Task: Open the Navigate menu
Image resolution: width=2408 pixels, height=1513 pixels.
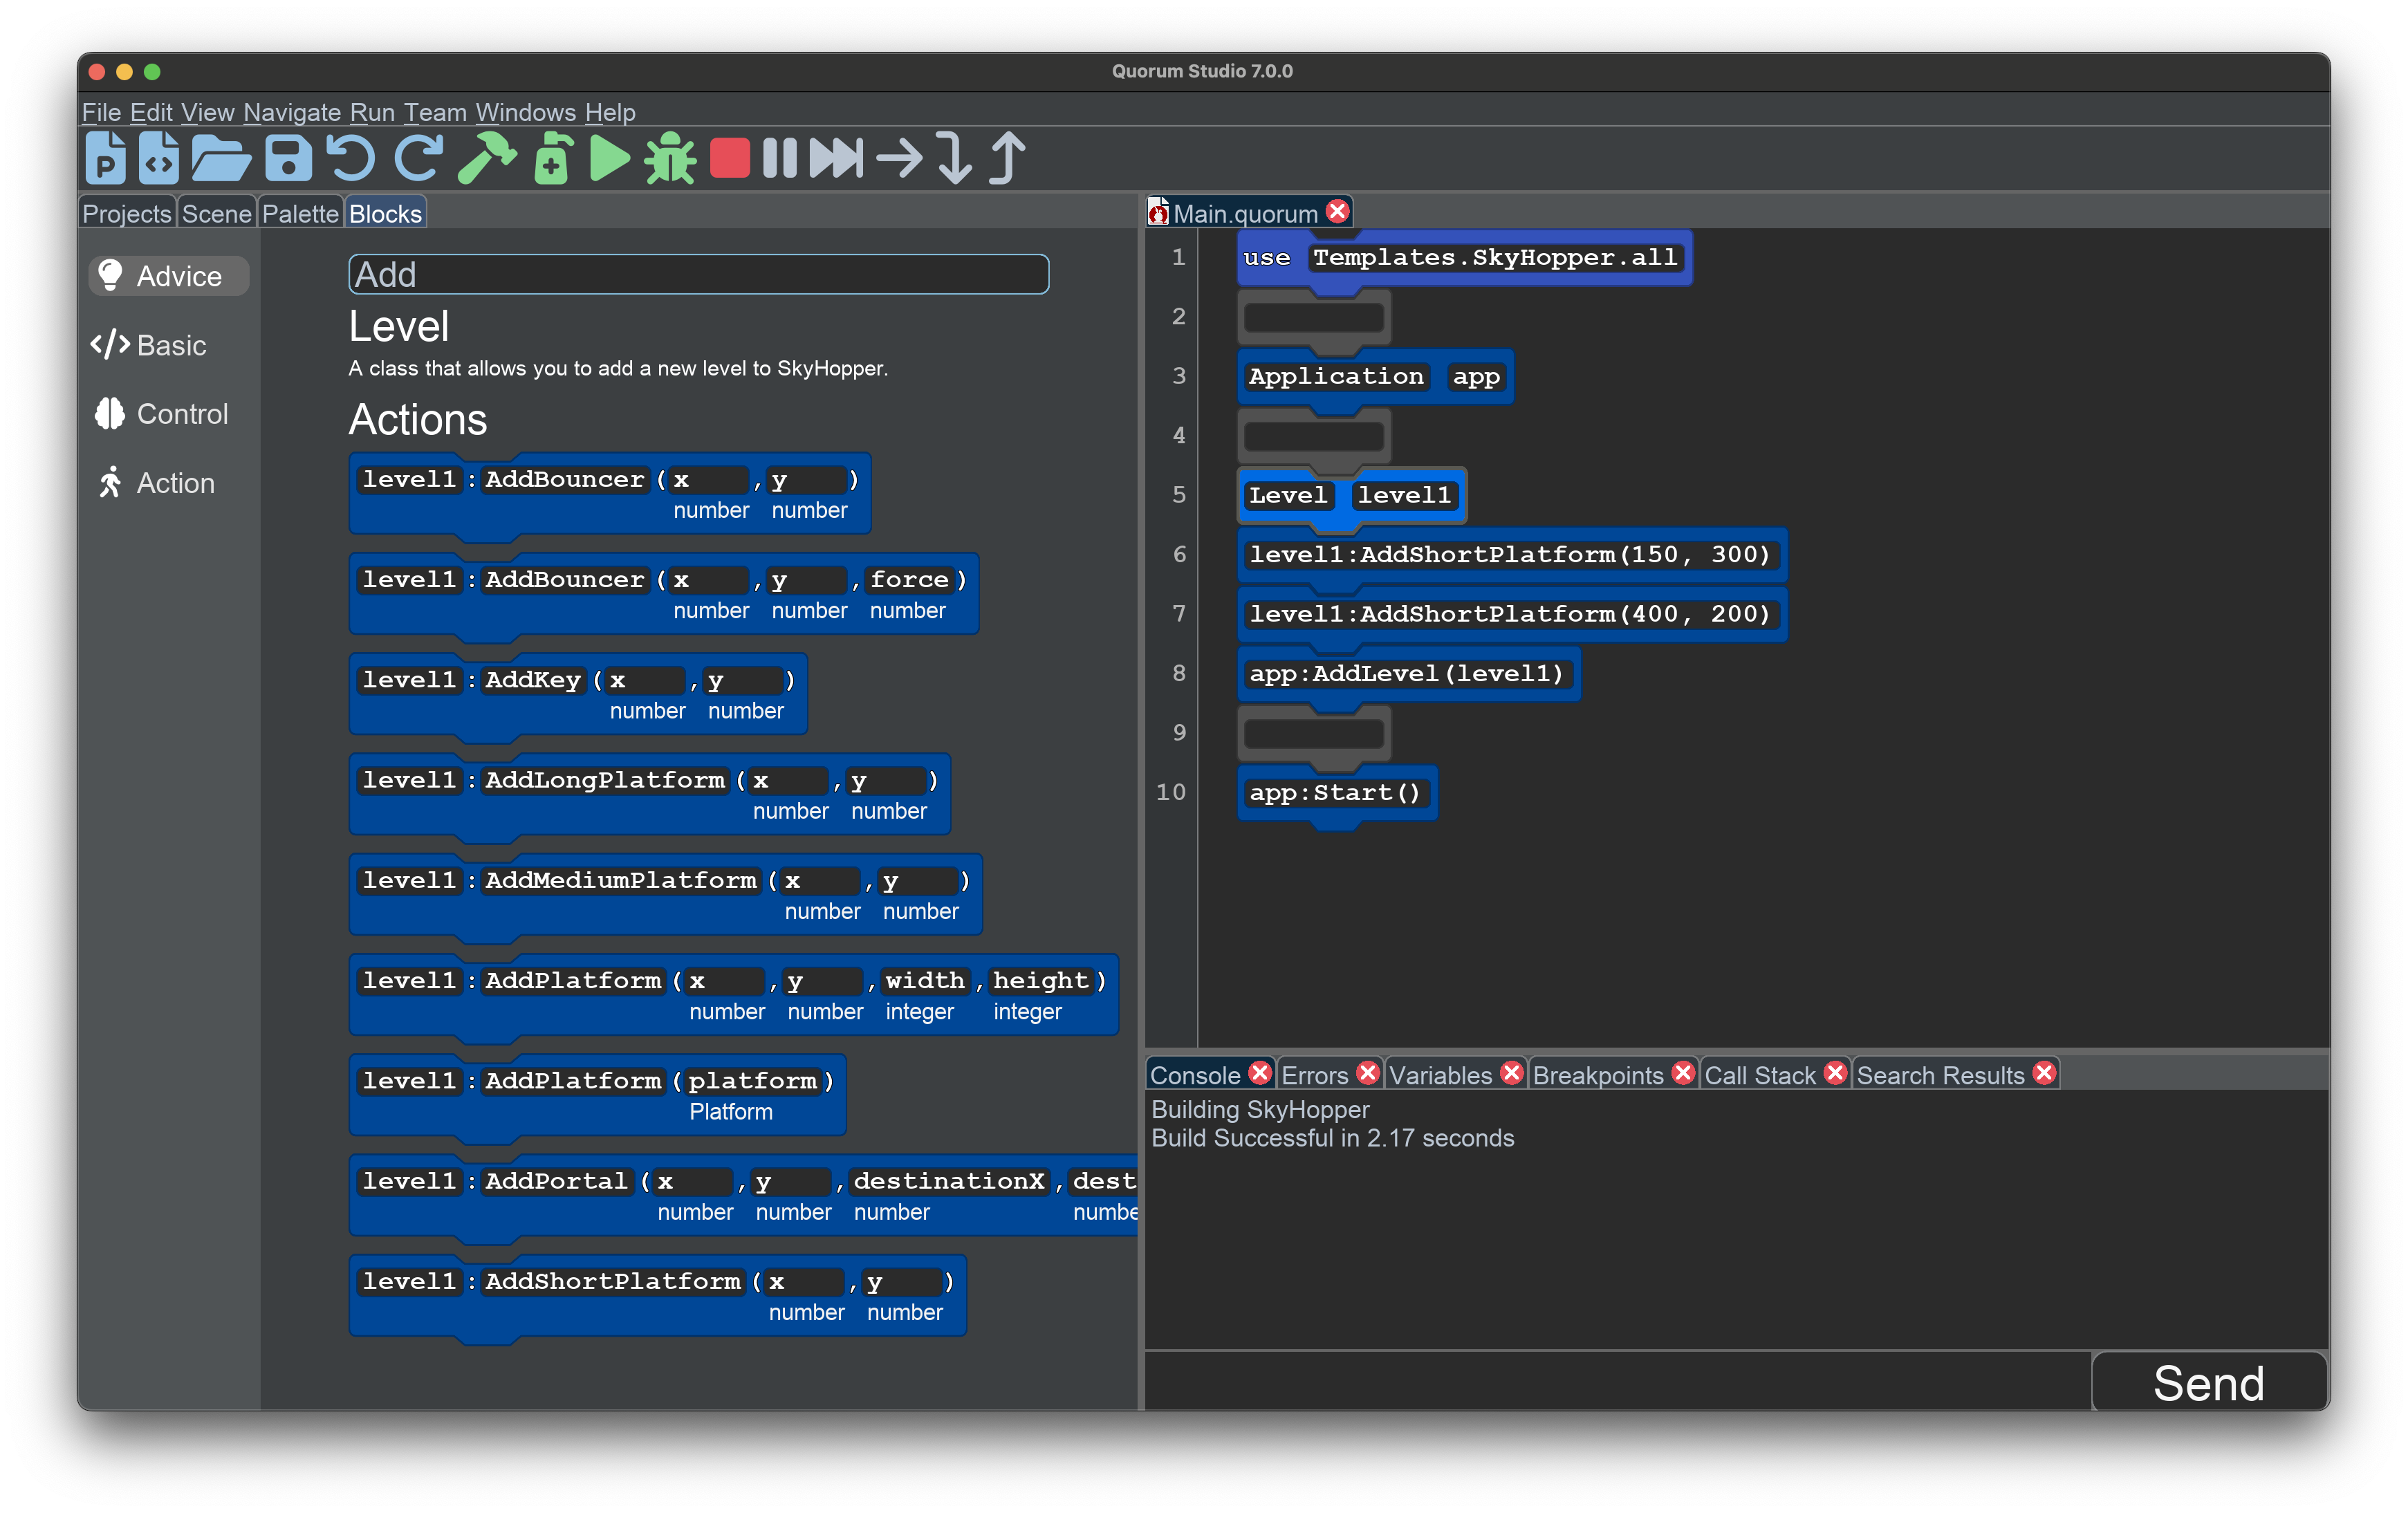Action: [292, 112]
